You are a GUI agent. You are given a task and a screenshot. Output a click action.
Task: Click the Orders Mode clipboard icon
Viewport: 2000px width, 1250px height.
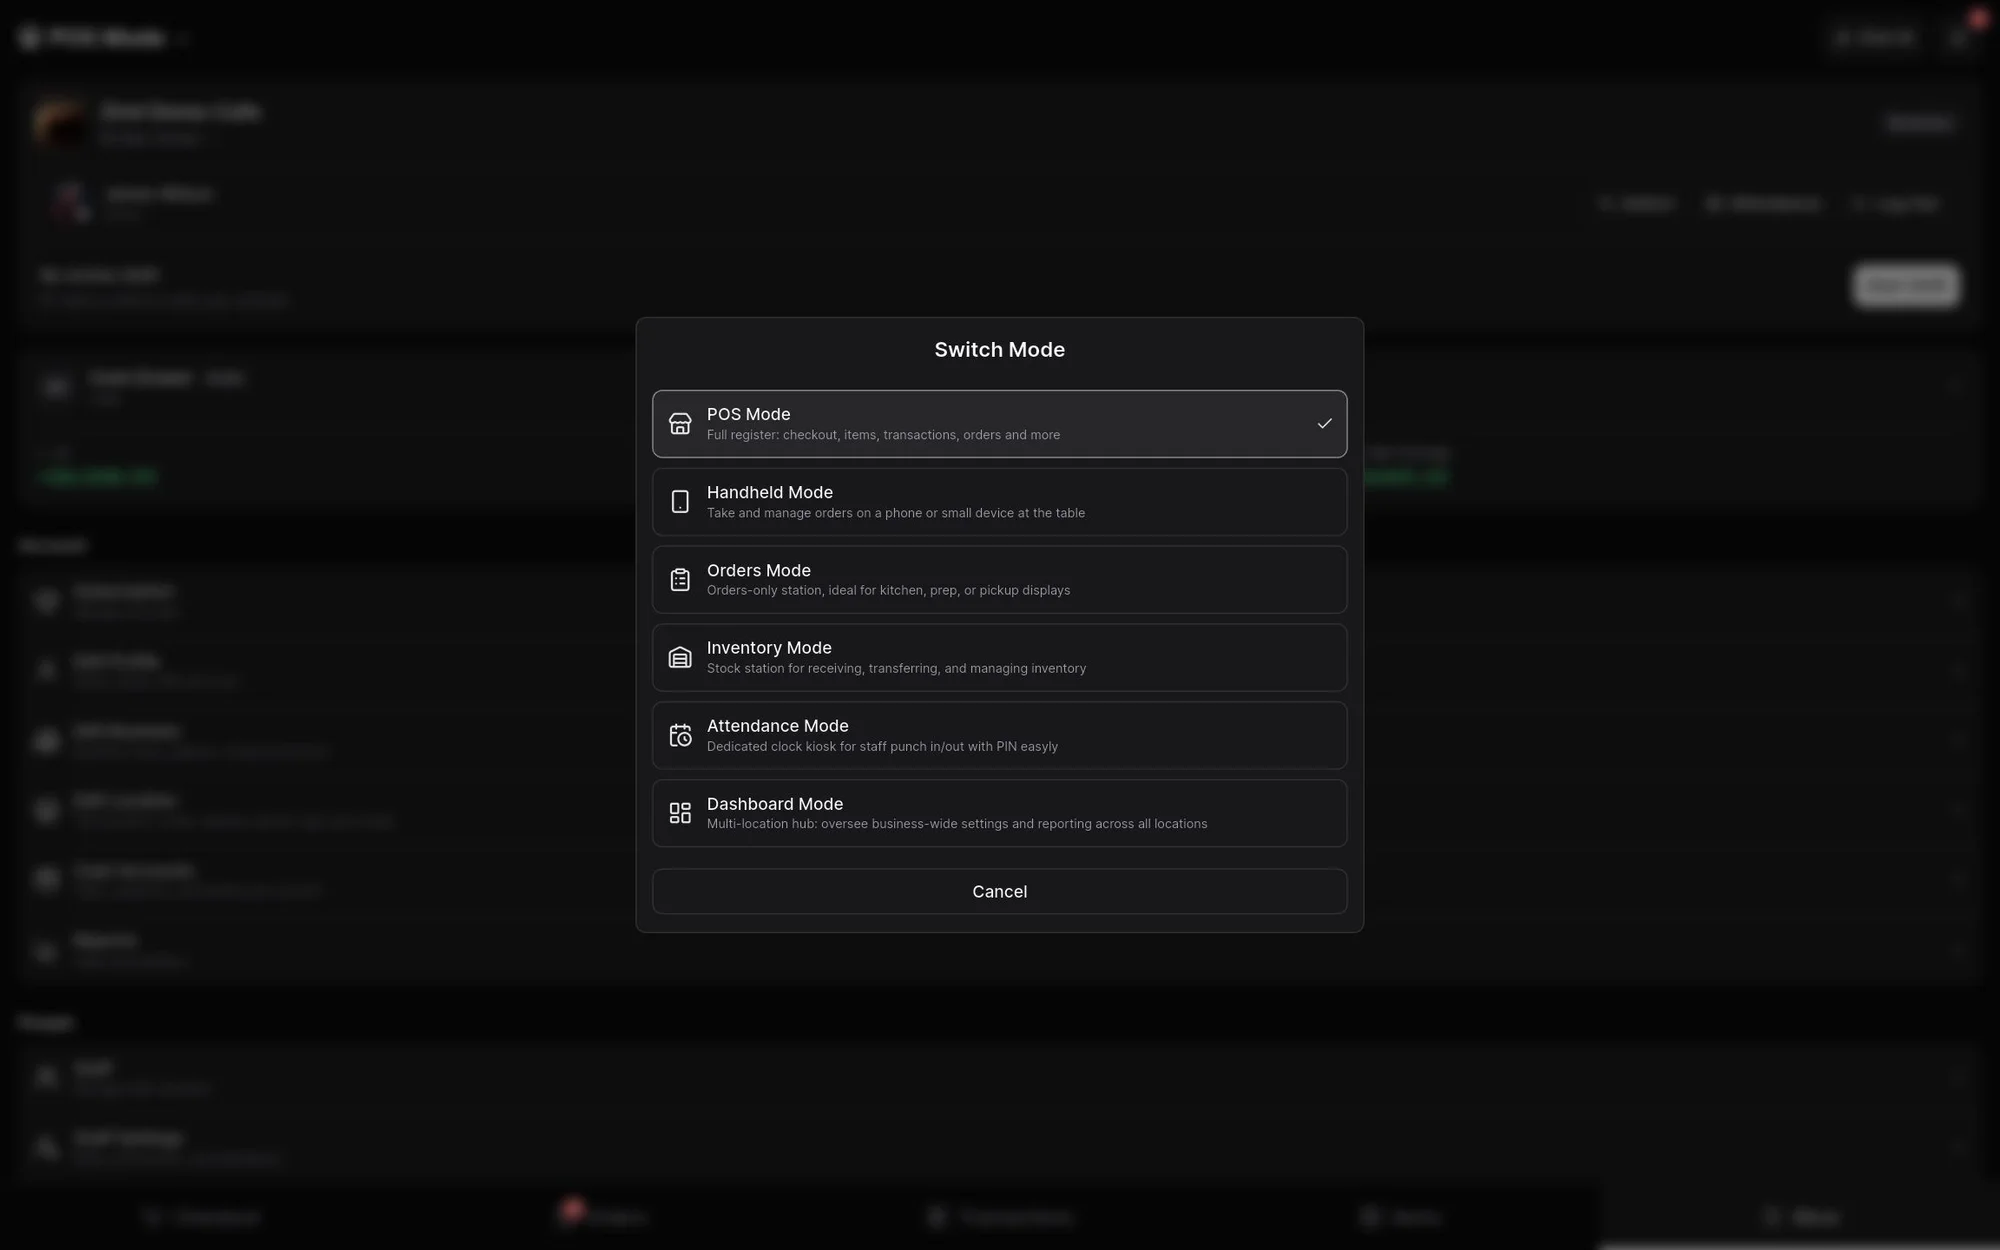[x=680, y=580]
